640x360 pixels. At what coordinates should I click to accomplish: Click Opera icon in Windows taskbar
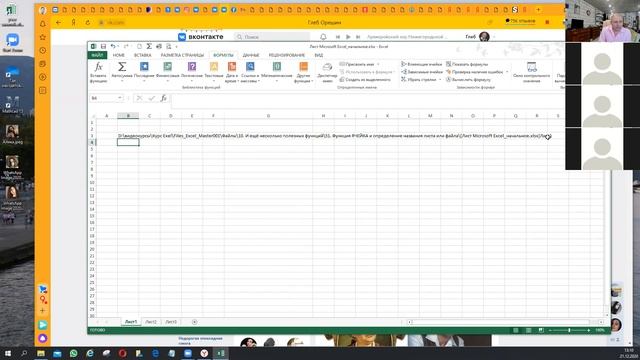(122, 353)
